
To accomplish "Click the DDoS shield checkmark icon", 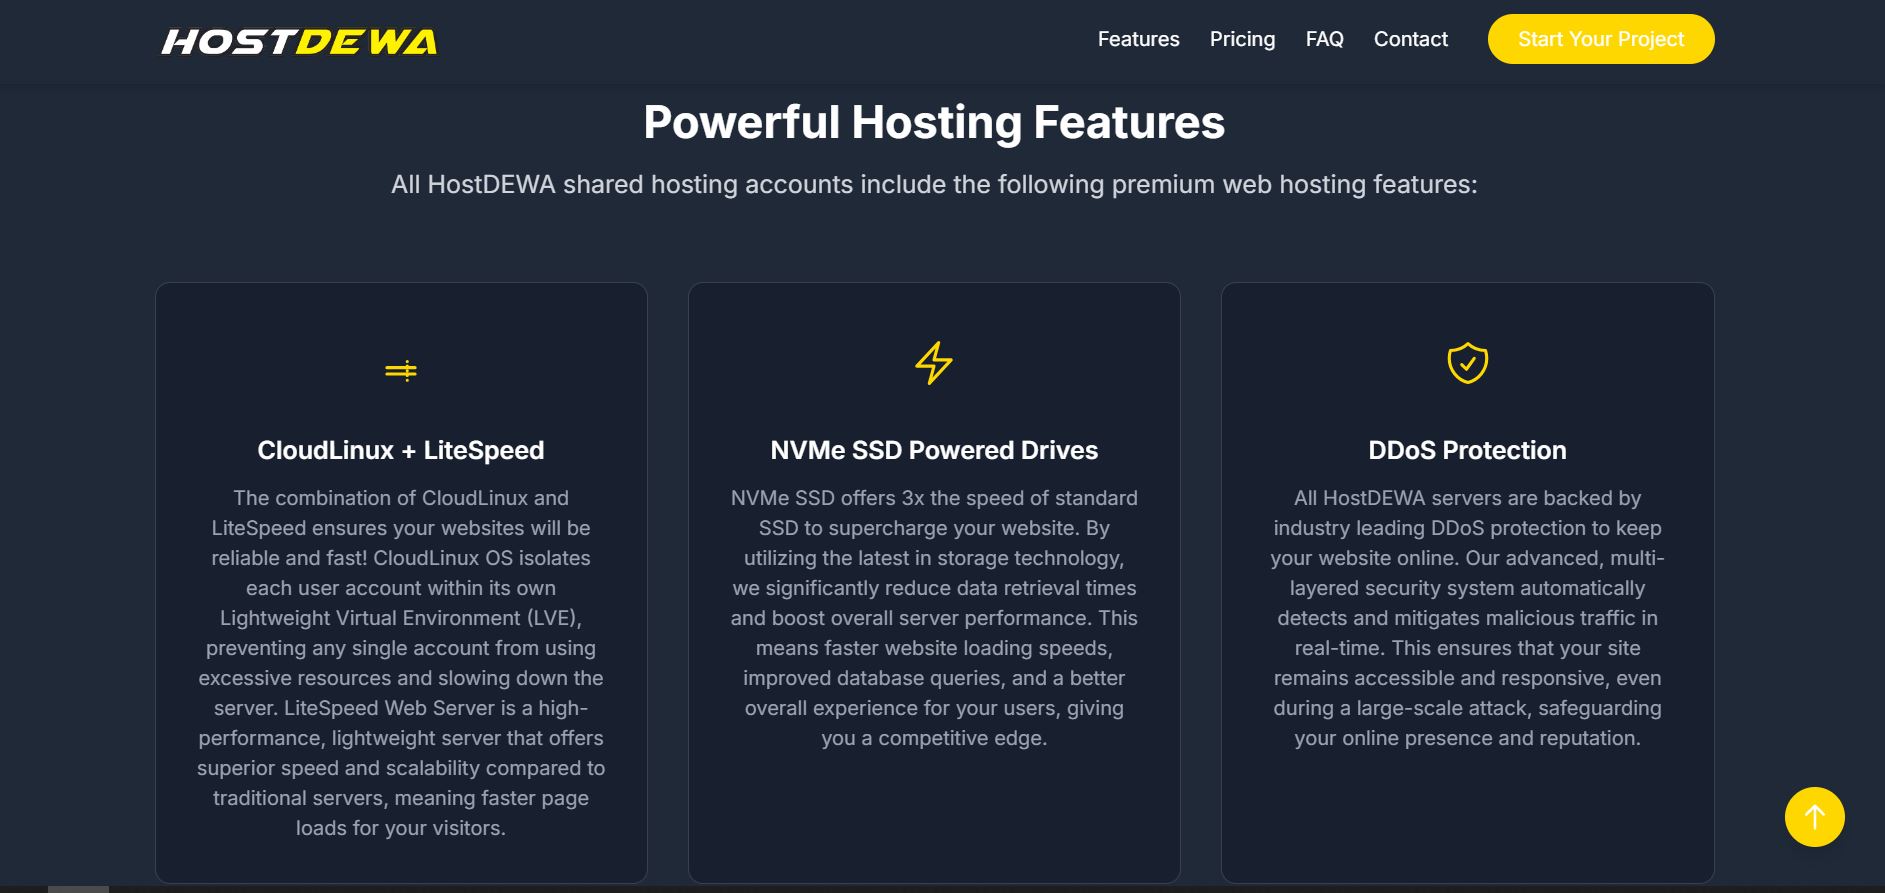I will [x=1467, y=363].
